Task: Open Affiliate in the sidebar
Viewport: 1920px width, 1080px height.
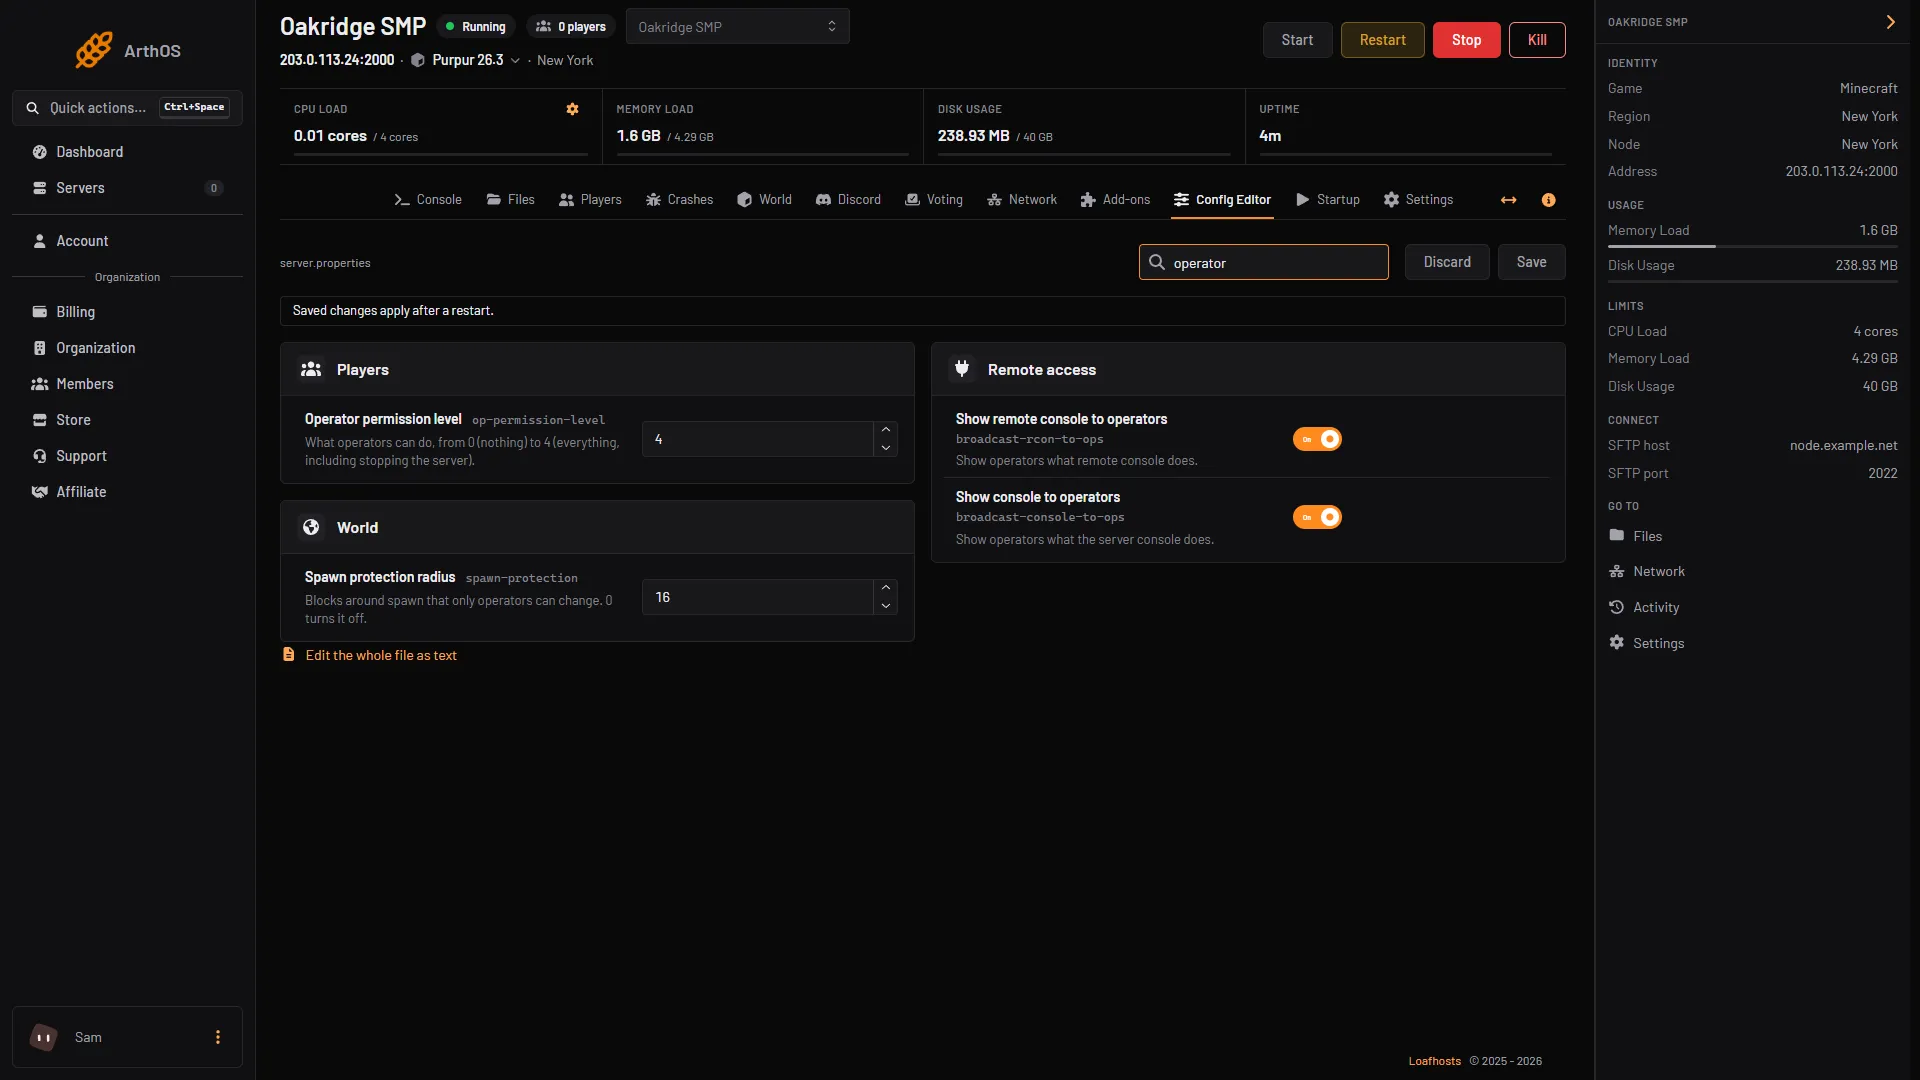Action: pyautogui.click(x=127, y=492)
